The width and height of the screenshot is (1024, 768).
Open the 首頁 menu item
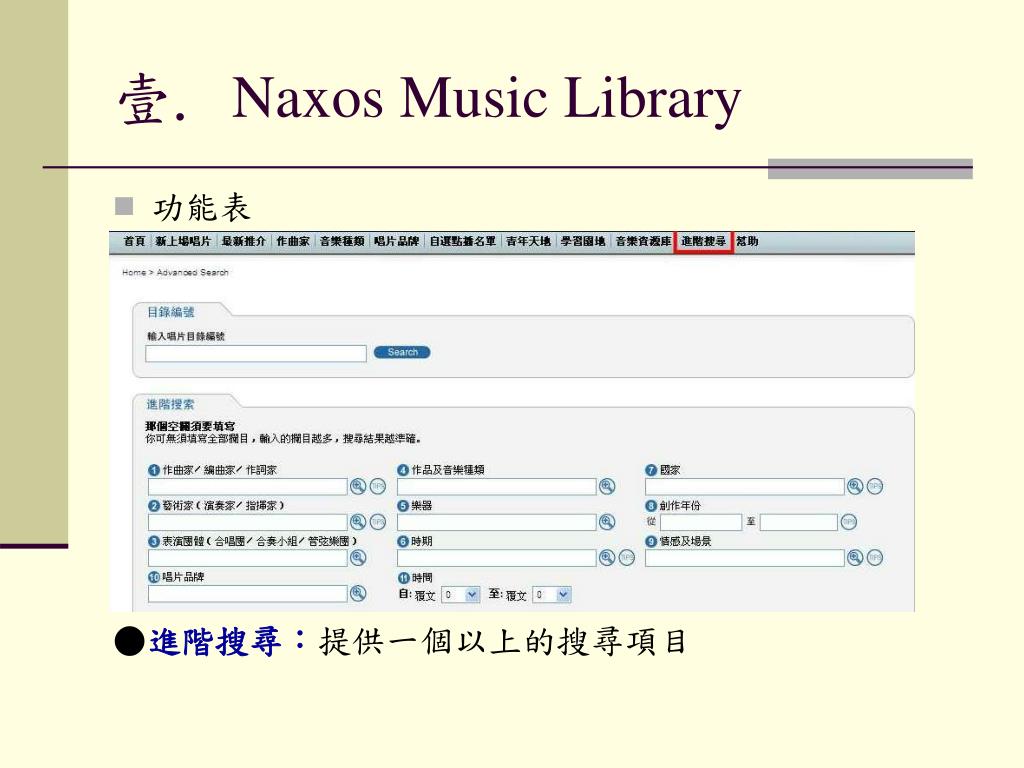[x=135, y=242]
